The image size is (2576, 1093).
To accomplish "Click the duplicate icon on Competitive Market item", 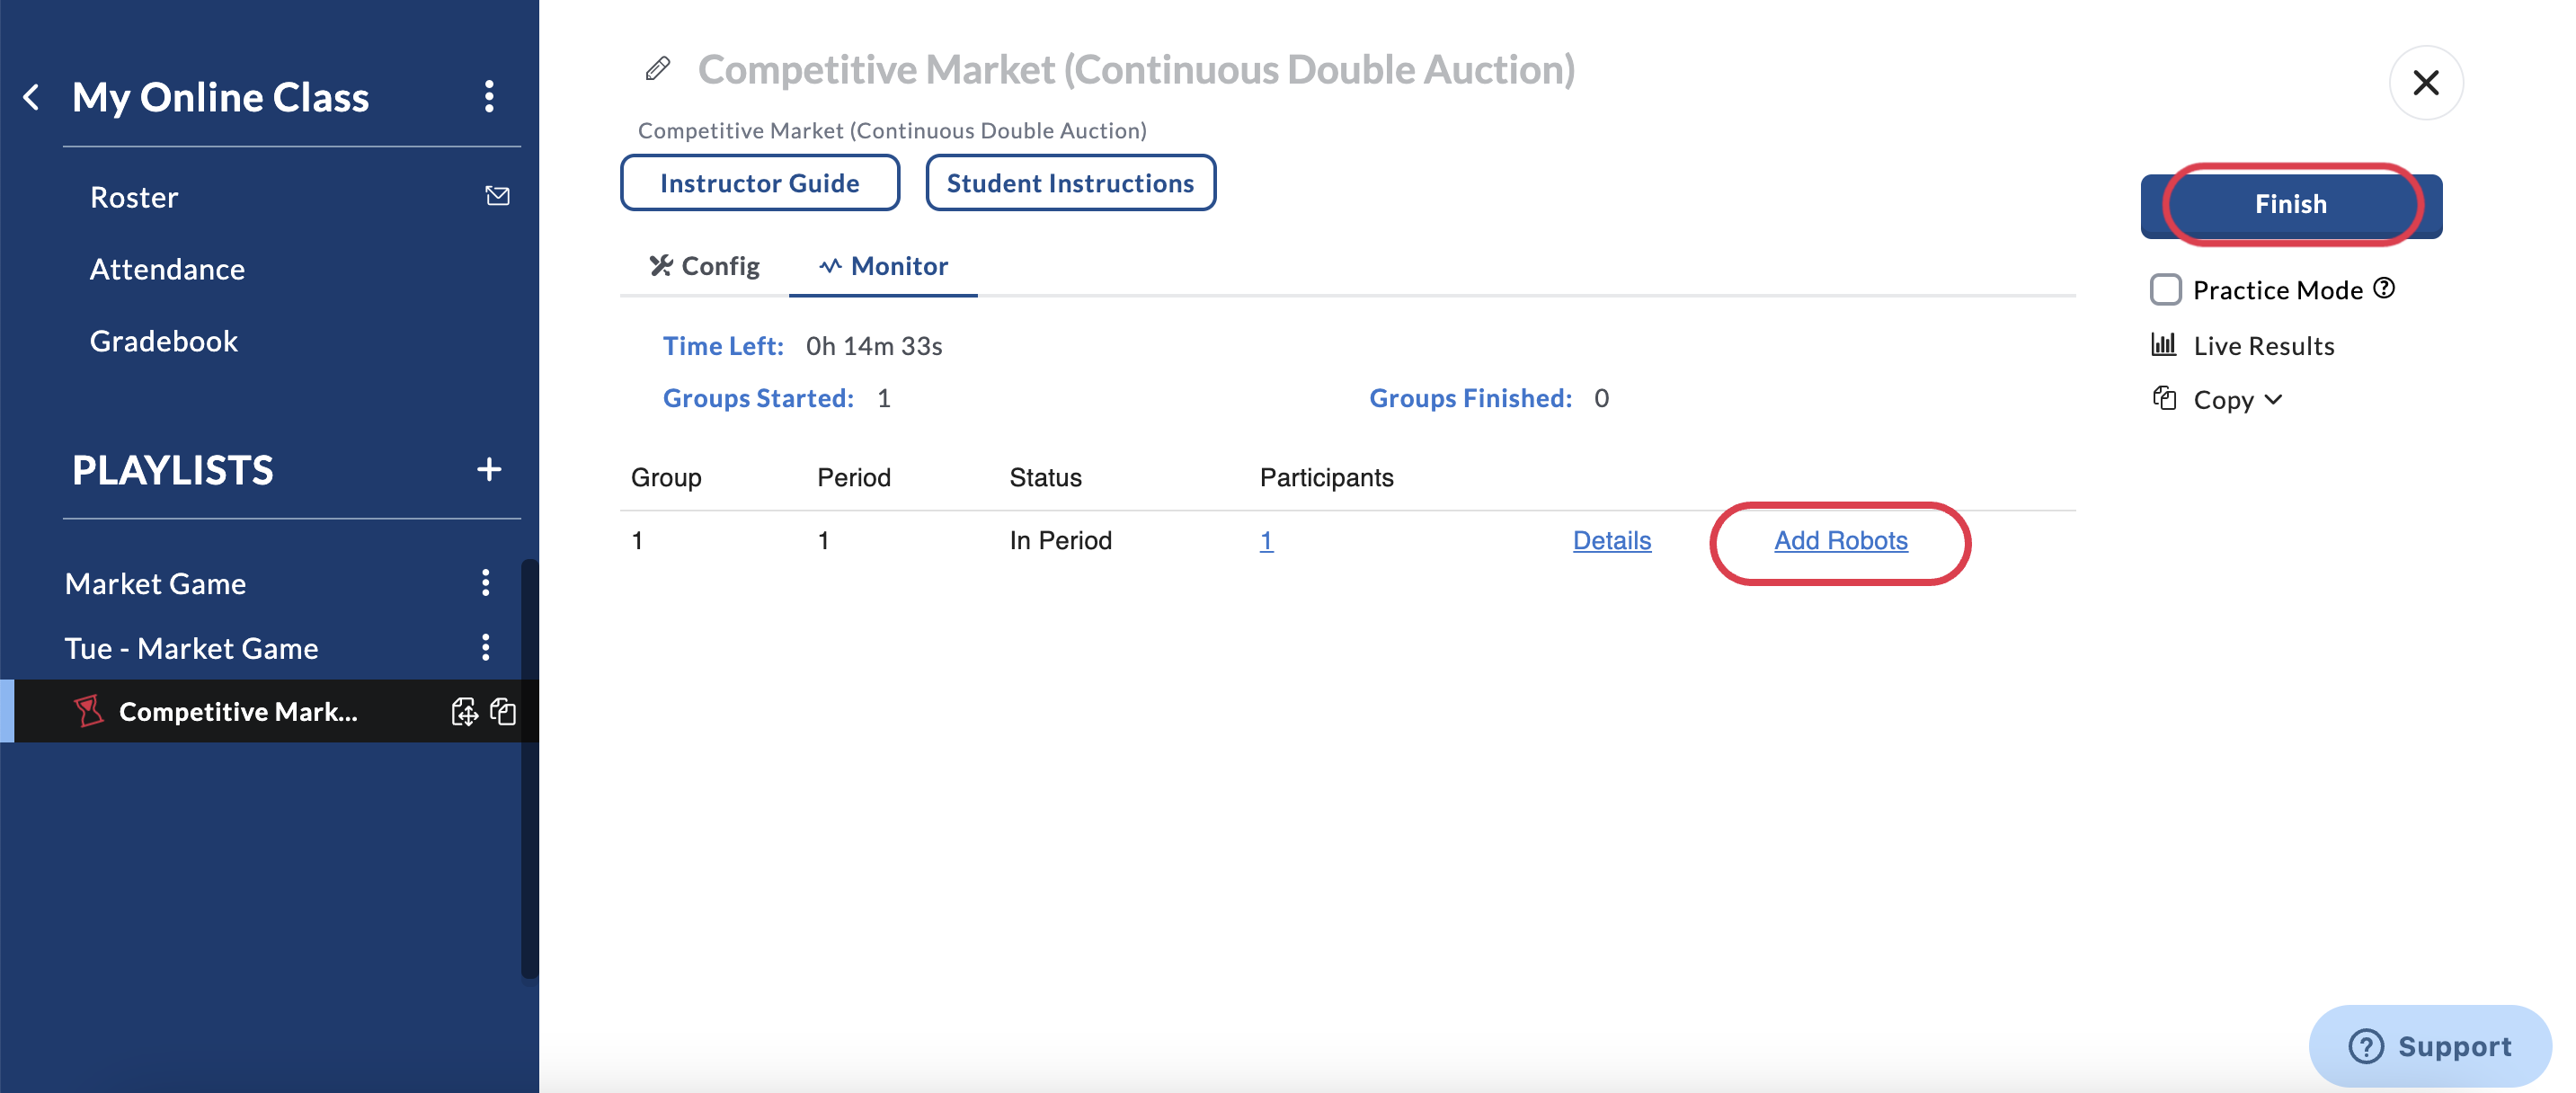I will tap(503, 711).
